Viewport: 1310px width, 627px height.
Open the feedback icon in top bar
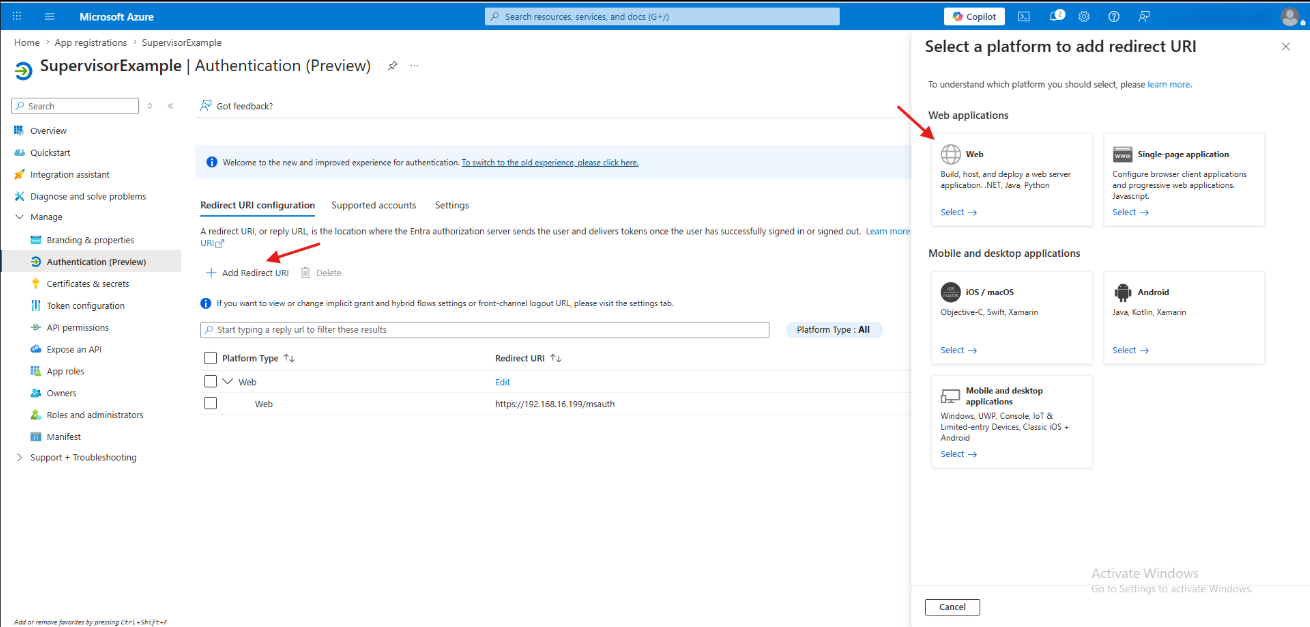point(1144,17)
